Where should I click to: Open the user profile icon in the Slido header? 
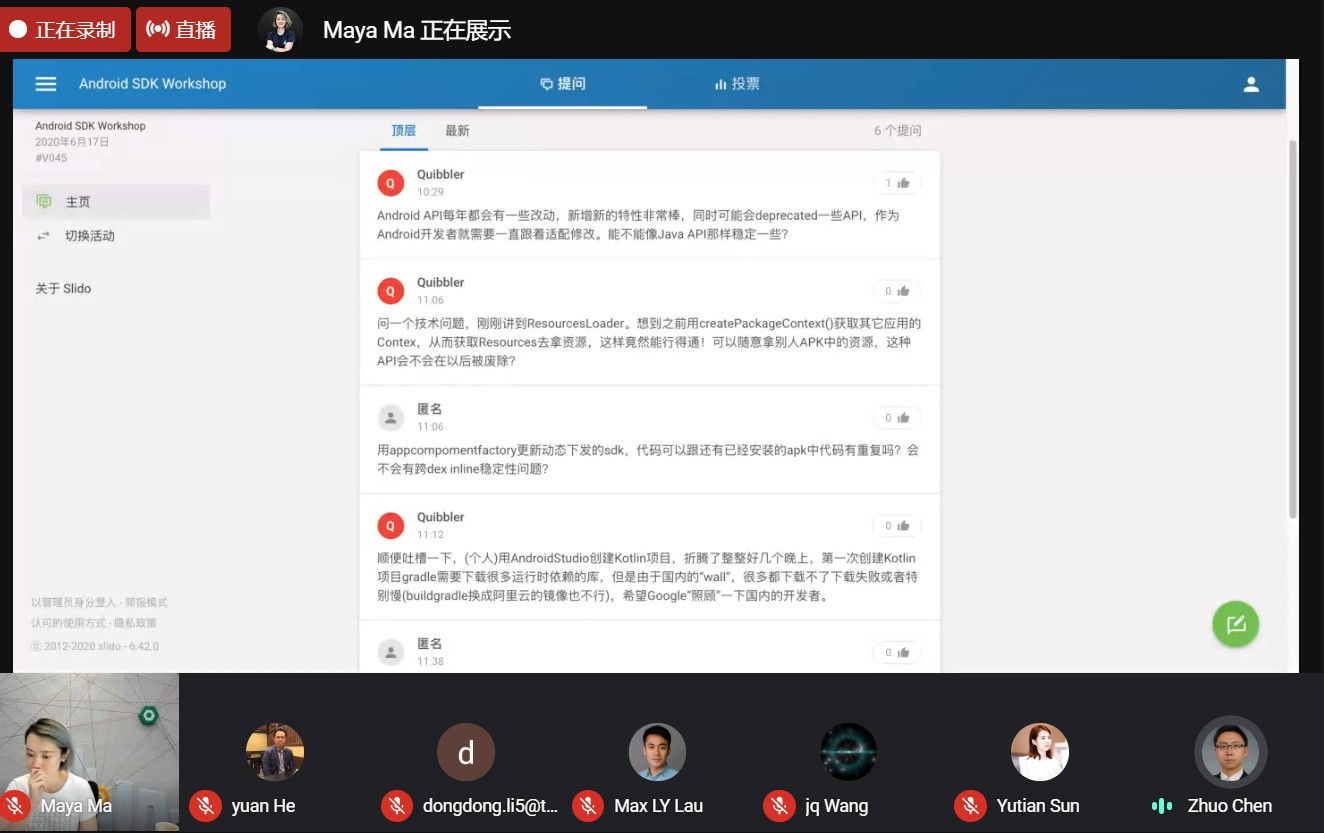coord(1251,85)
